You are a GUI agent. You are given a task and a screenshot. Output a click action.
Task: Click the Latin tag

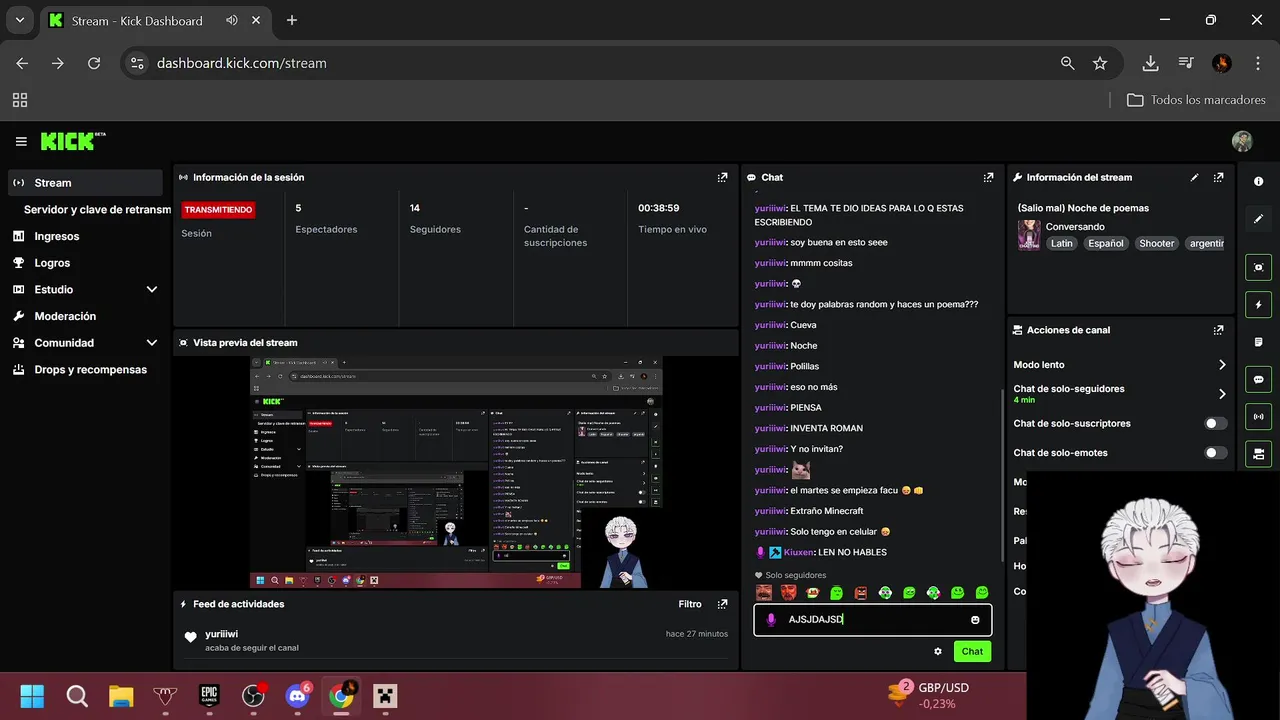pyautogui.click(x=1061, y=243)
